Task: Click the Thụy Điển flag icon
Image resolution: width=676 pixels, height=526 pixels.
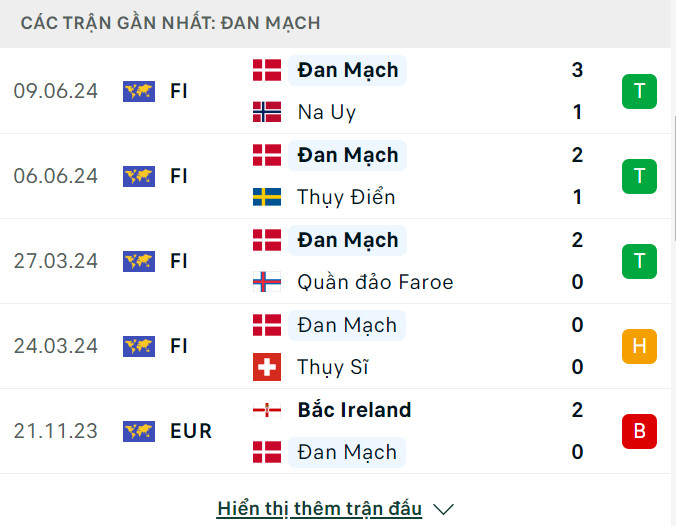Action: coord(267,197)
